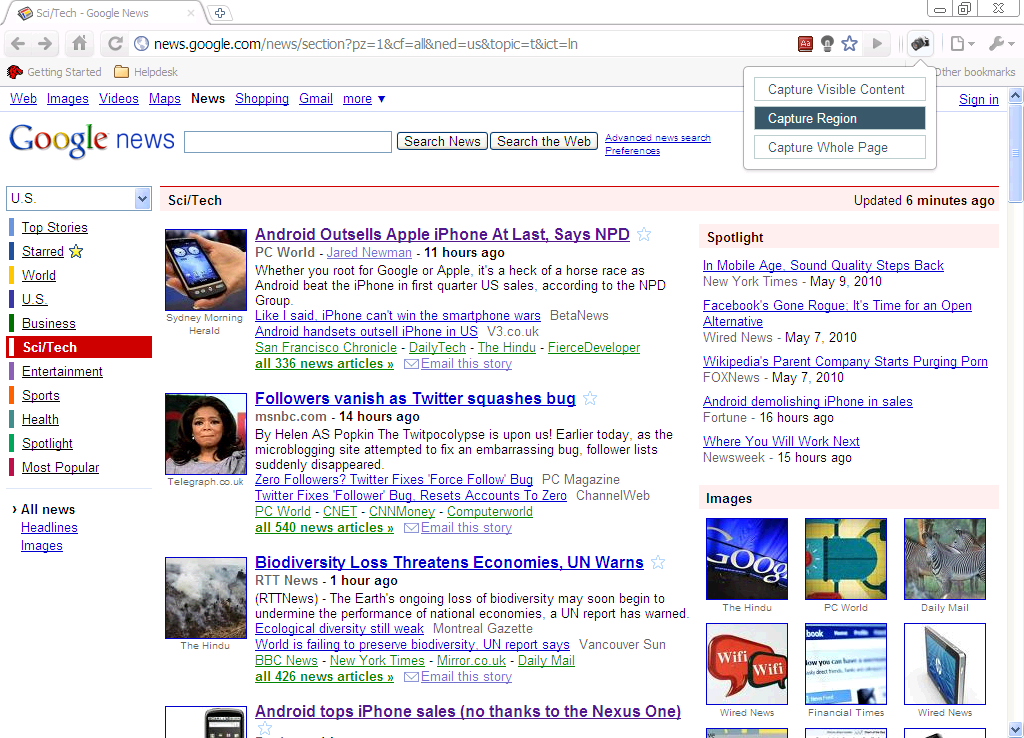The image size is (1024, 738).
Task: Click the back navigation arrow
Action: [18, 44]
